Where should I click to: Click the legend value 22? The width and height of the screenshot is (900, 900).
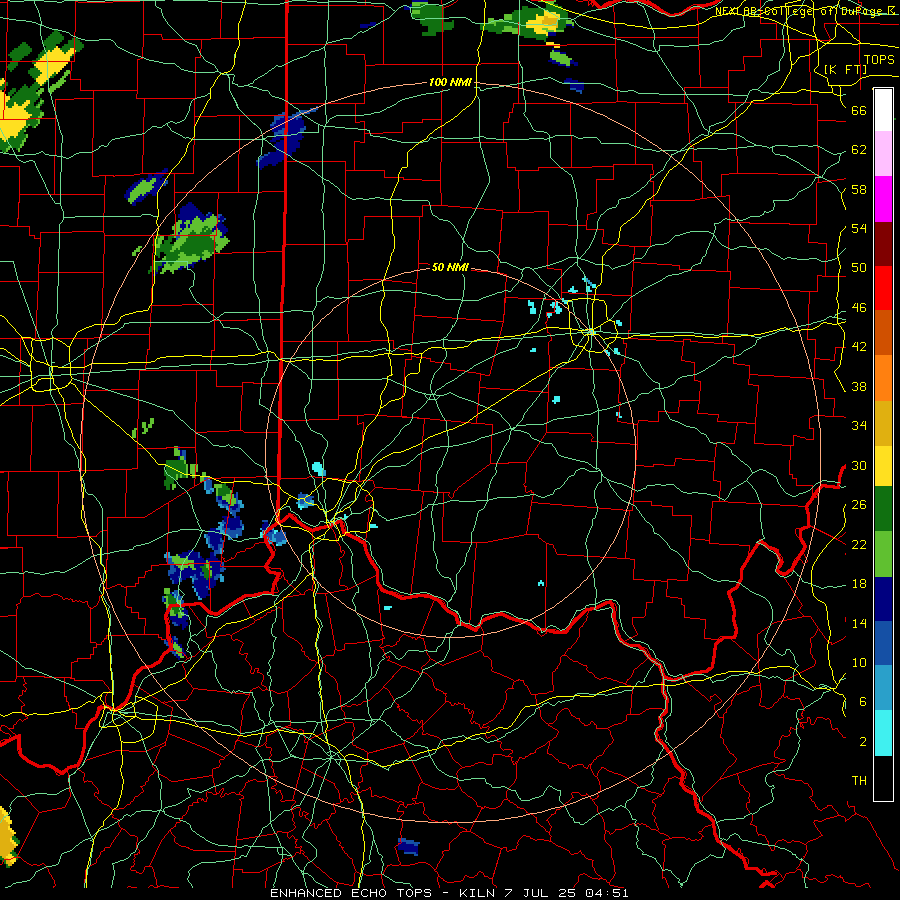tap(859, 544)
